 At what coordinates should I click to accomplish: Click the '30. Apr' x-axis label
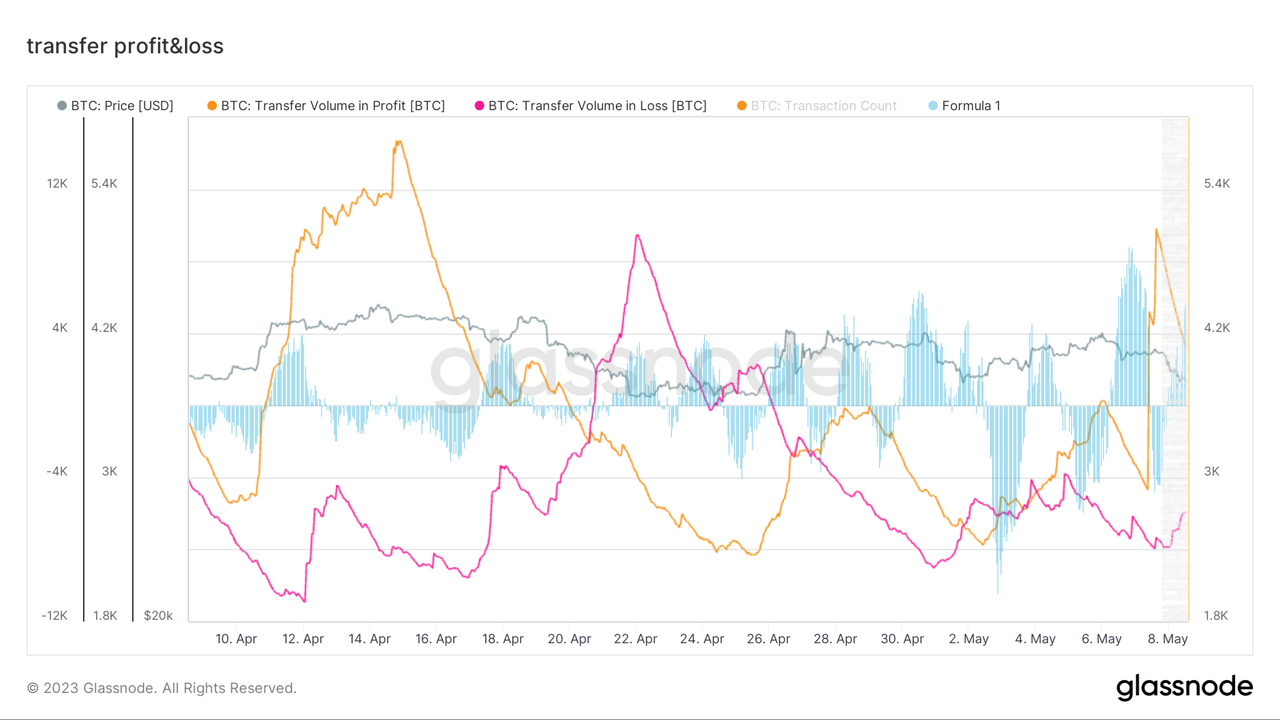click(902, 639)
